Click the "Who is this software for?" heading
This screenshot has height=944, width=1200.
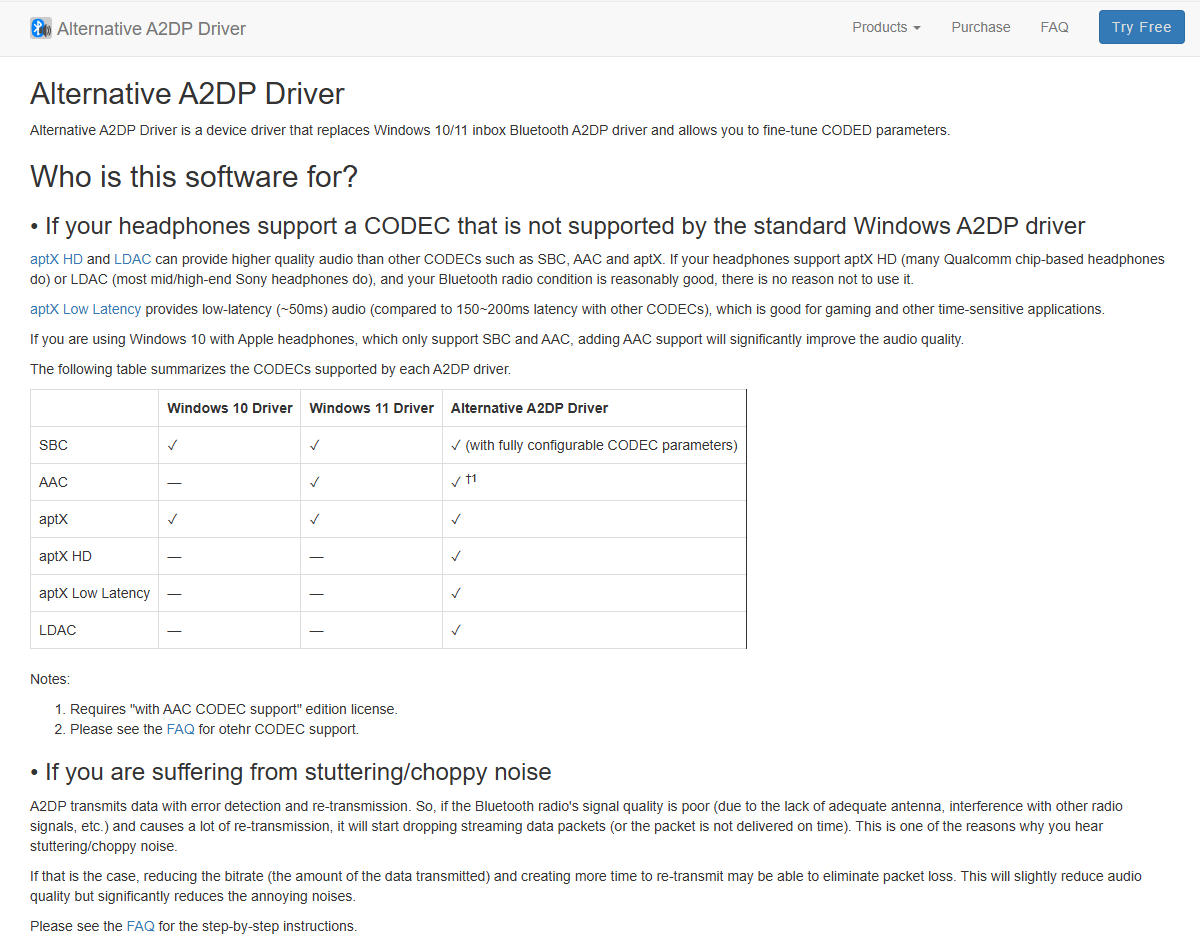point(194,176)
